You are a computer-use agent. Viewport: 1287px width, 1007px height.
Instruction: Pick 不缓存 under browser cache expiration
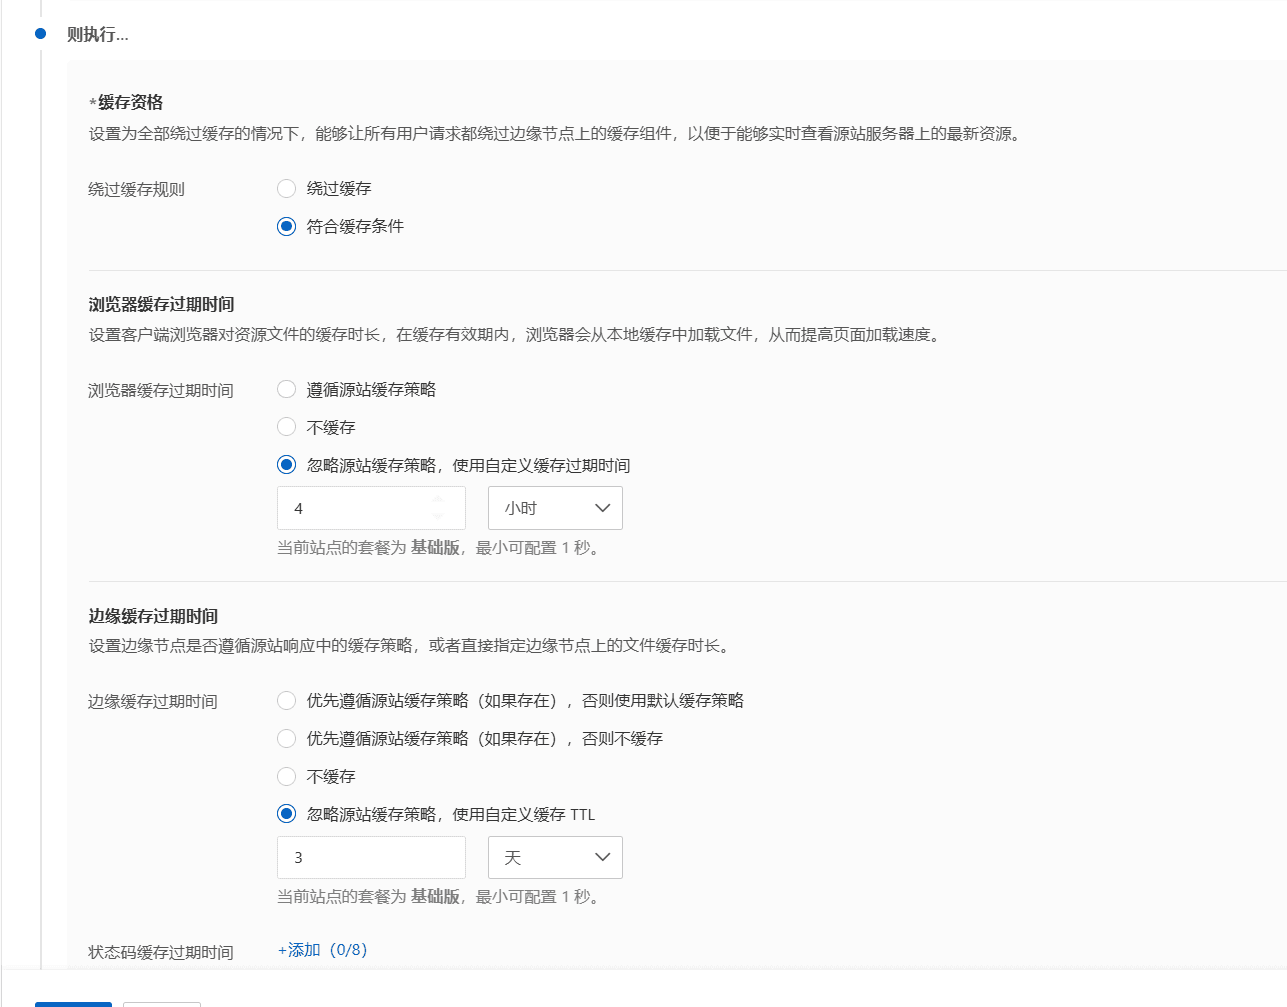(287, 427)
